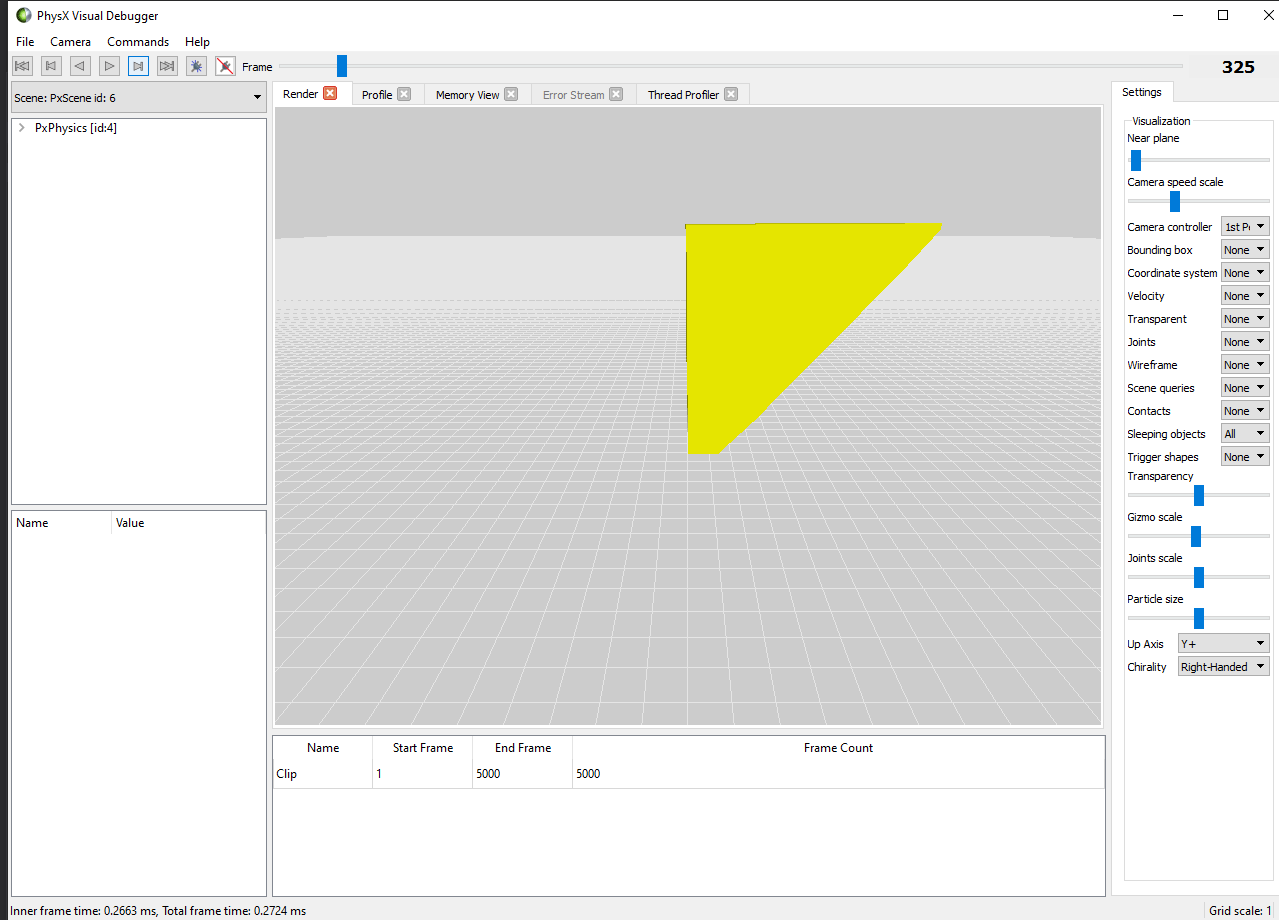Click the End Frame value 5000
The height and width of the screenshot is (920, 1279).
coord(522,774)
